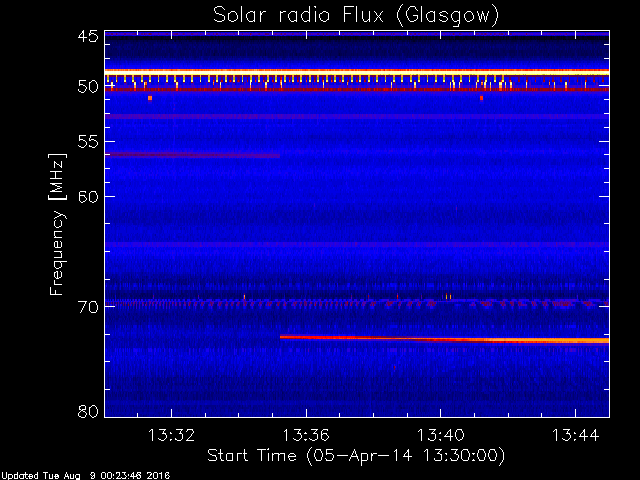The height and width of the screenshot is (480, 640).
Task: Click the 'Solar radio Flux (Glasgow)' title
Action: coord(356,15)
